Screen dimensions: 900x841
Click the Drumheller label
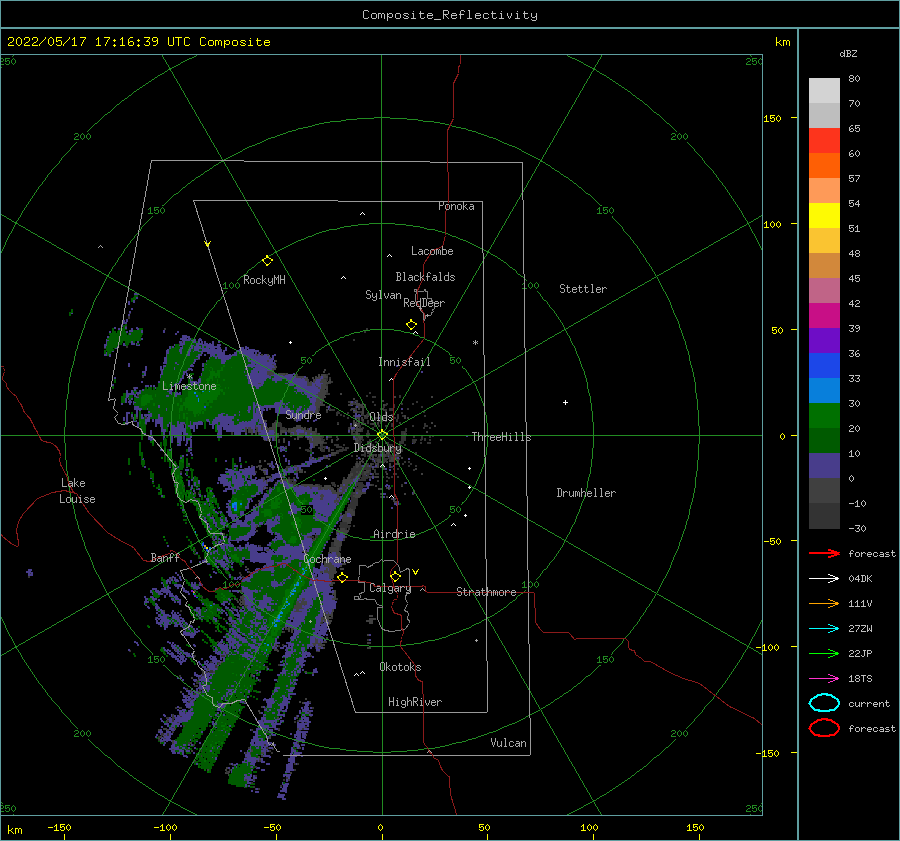tap(586, 493)
